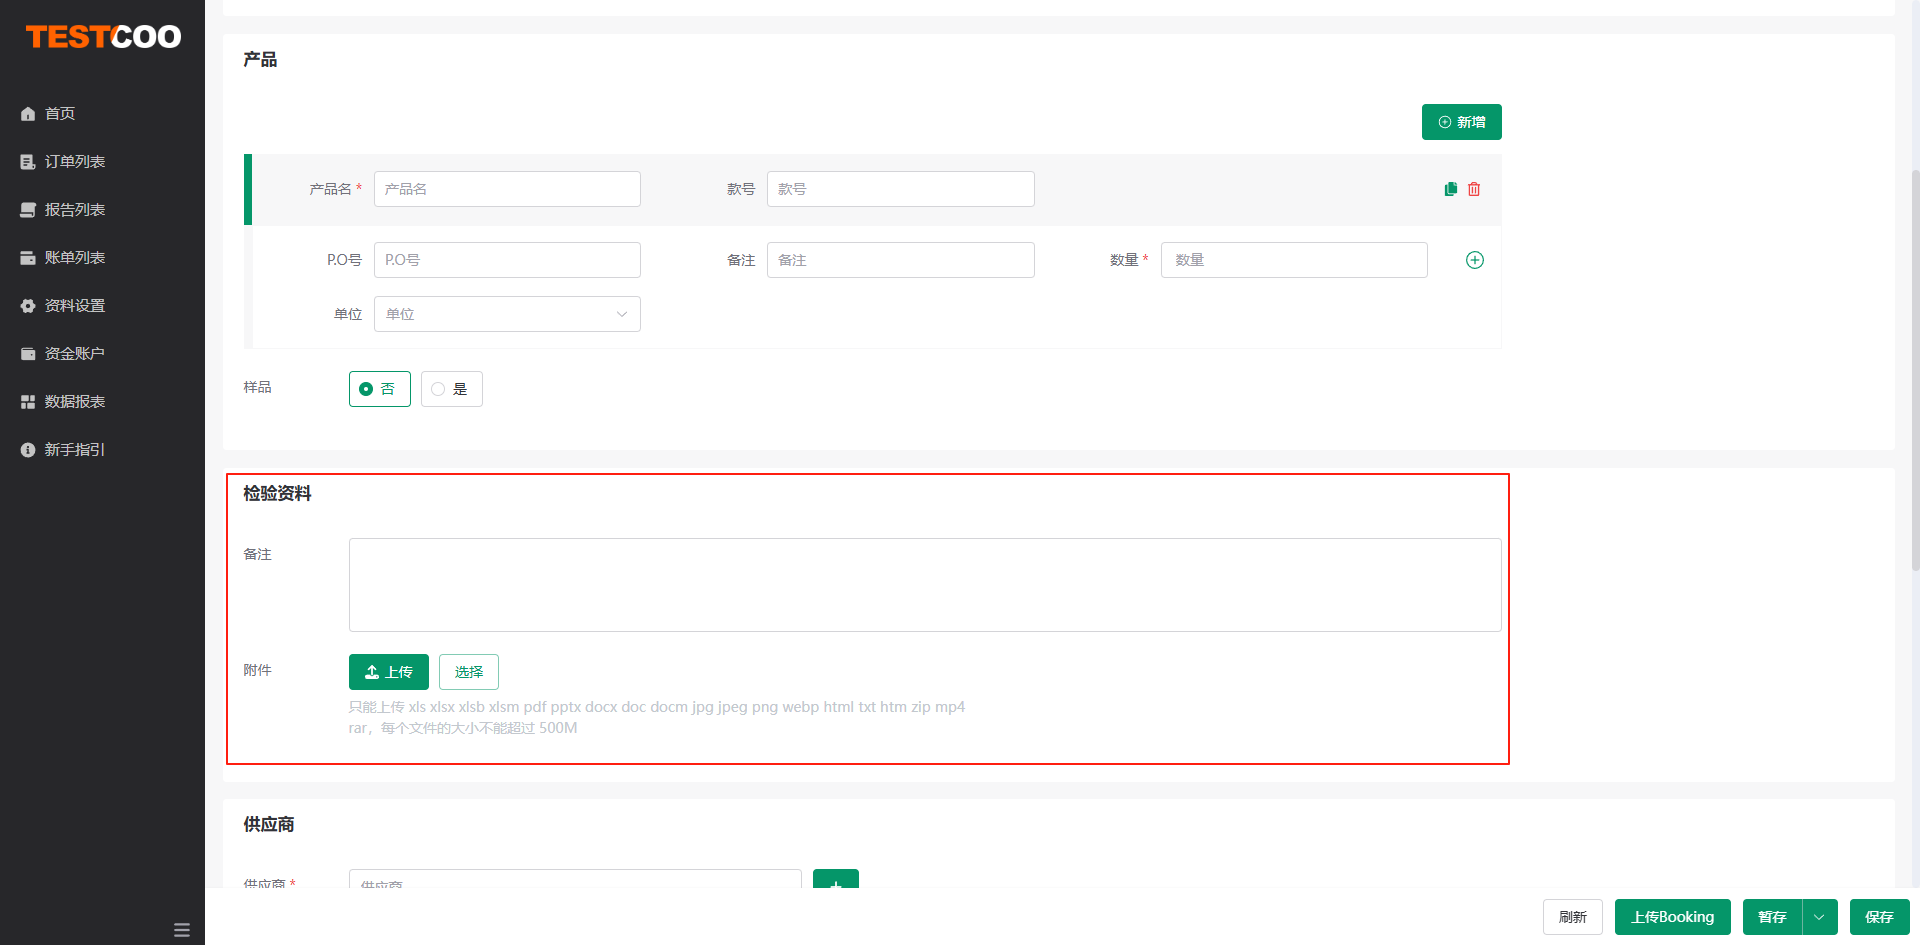Click the TESTCOO logo
The image size is (1920, 945).
[103, 37]
